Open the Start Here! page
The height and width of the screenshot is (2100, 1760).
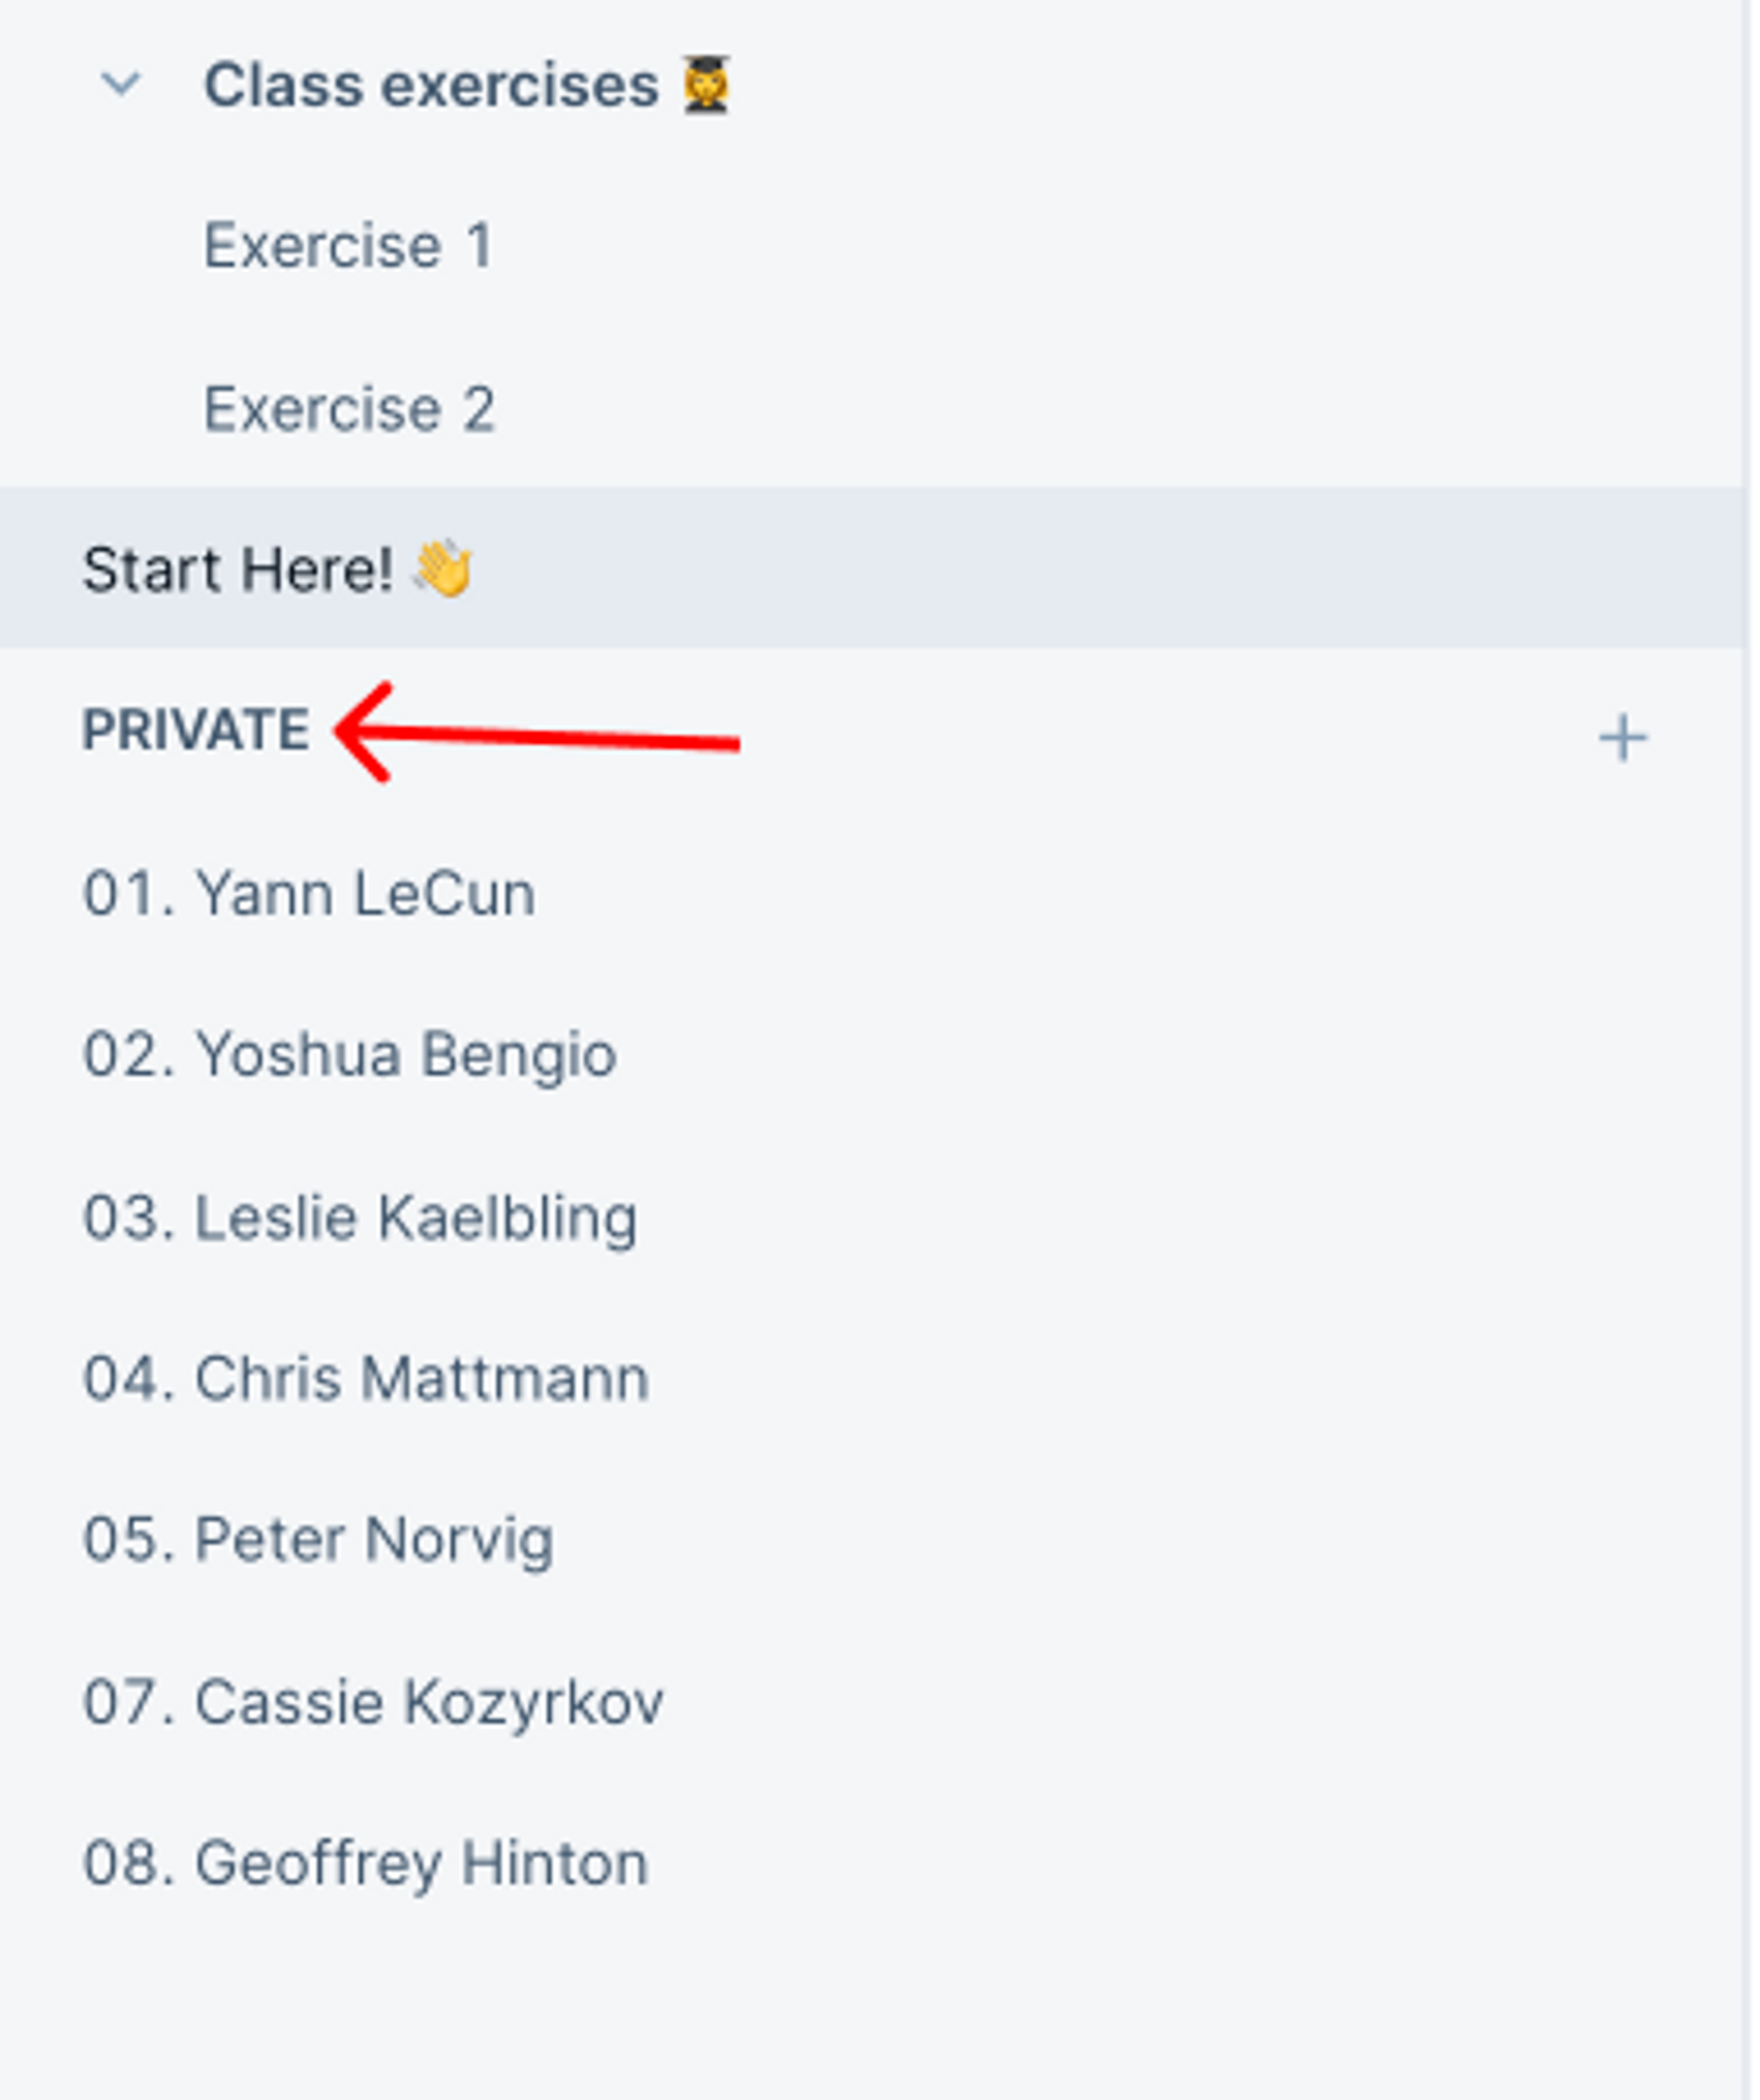click(238, 569)
